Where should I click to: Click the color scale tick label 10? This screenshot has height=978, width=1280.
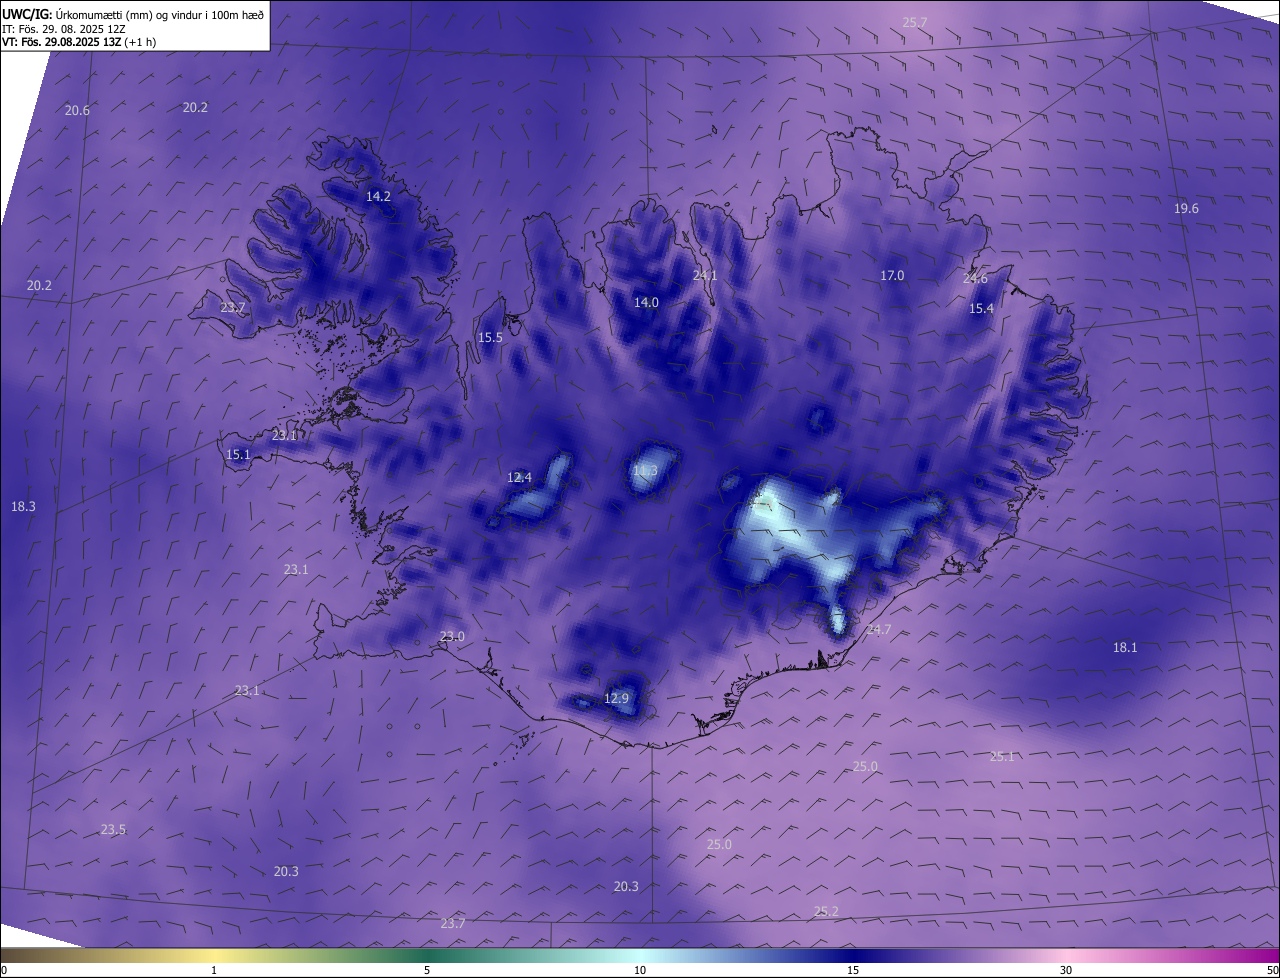tap(640, 970)
